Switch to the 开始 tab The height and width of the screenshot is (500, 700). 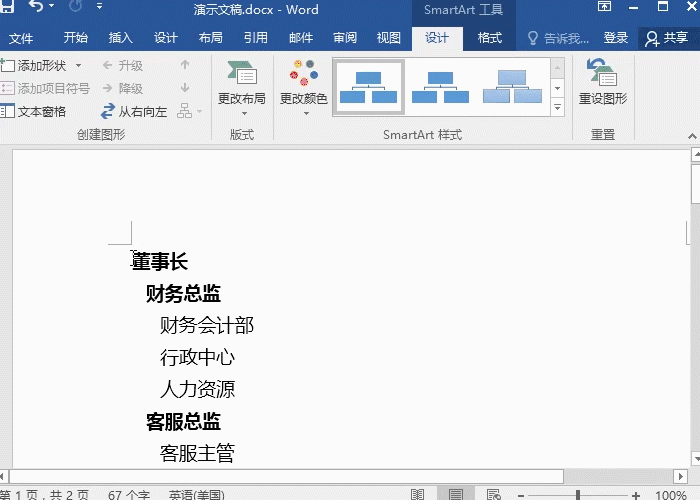75,38
